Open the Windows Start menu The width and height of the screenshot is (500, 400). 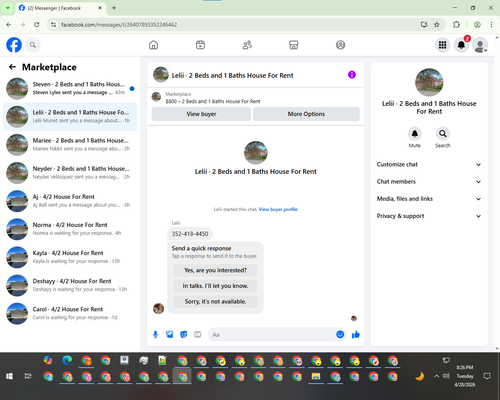[9, 376]
